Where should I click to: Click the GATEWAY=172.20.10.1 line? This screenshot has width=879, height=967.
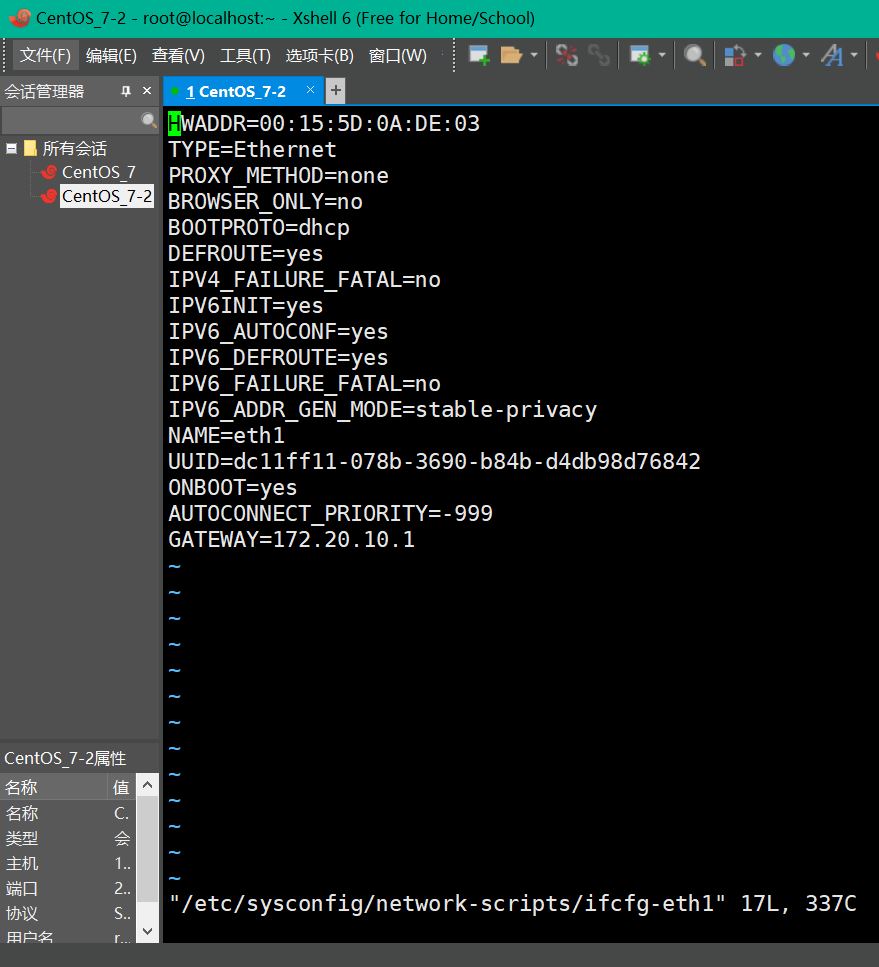291,540
